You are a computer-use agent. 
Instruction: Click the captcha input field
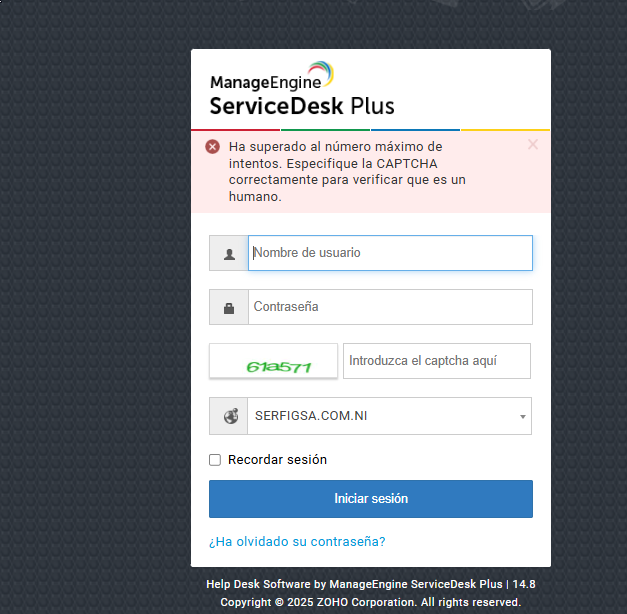(437, 361)
